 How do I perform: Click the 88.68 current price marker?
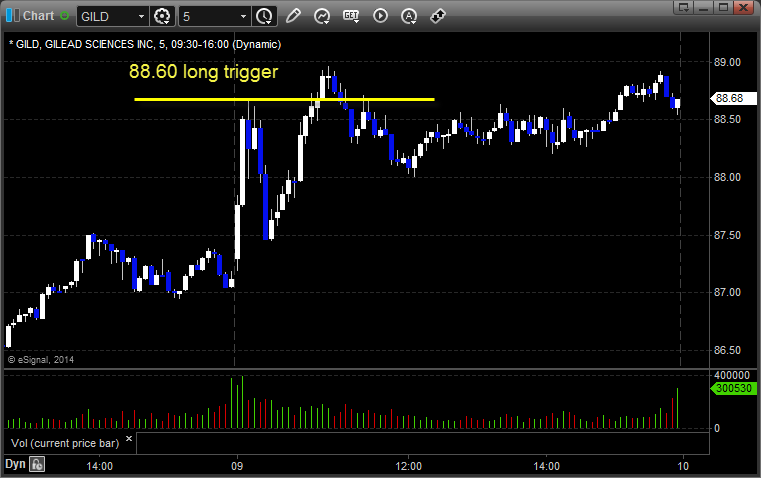pyautogui.click(x=733, y=98)
